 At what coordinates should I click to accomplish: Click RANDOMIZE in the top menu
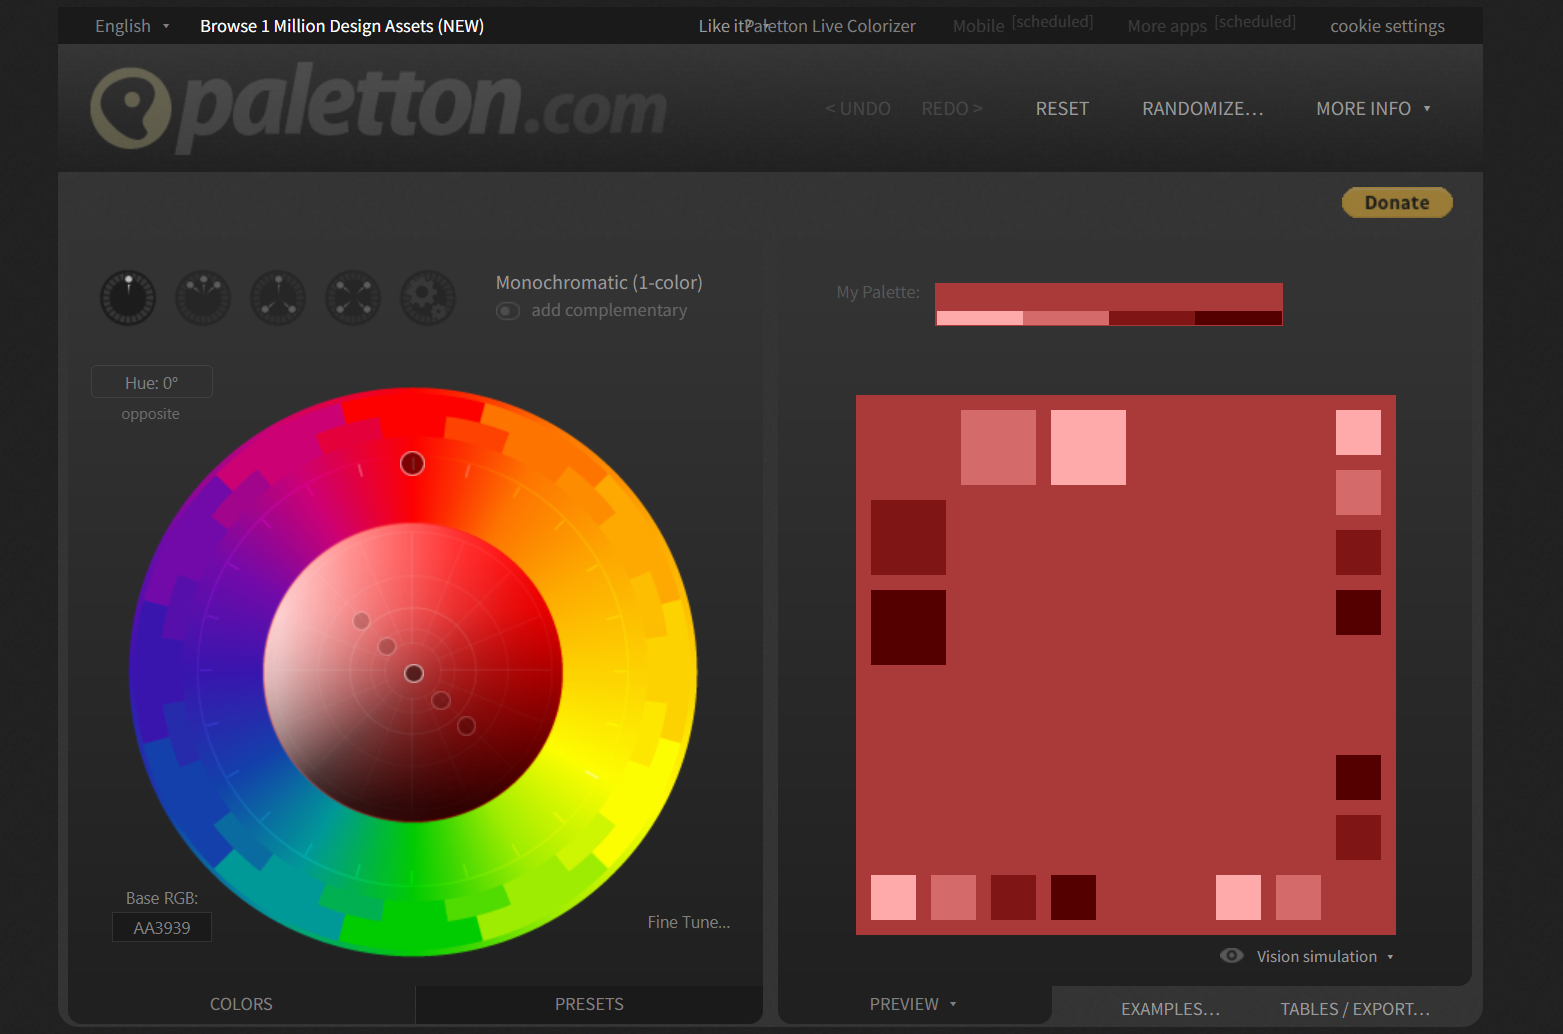1203,108
